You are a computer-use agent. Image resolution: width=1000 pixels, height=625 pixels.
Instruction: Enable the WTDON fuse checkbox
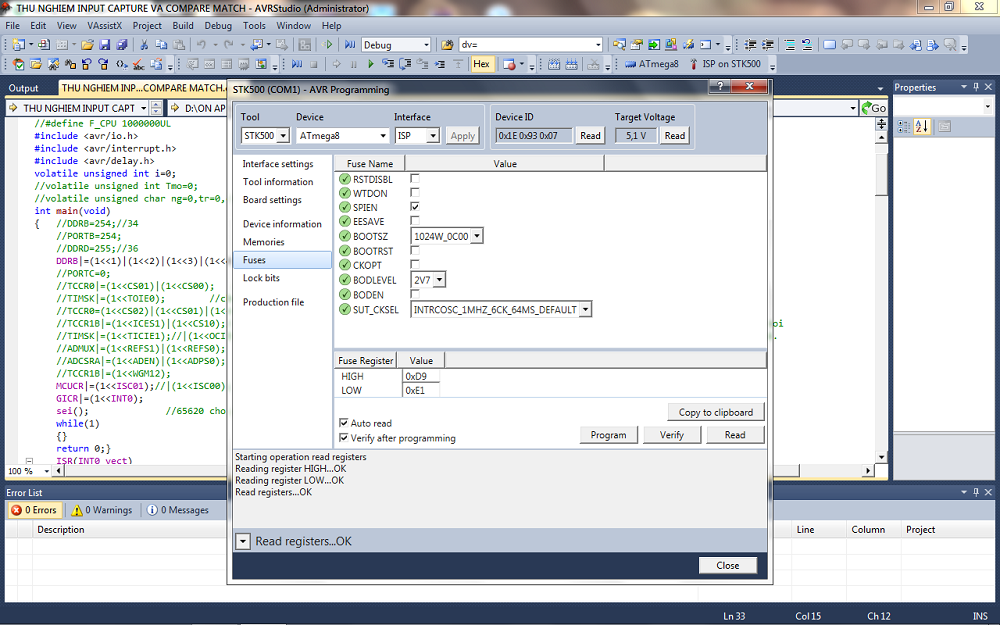pyautogui.click(x=415, y=193)
